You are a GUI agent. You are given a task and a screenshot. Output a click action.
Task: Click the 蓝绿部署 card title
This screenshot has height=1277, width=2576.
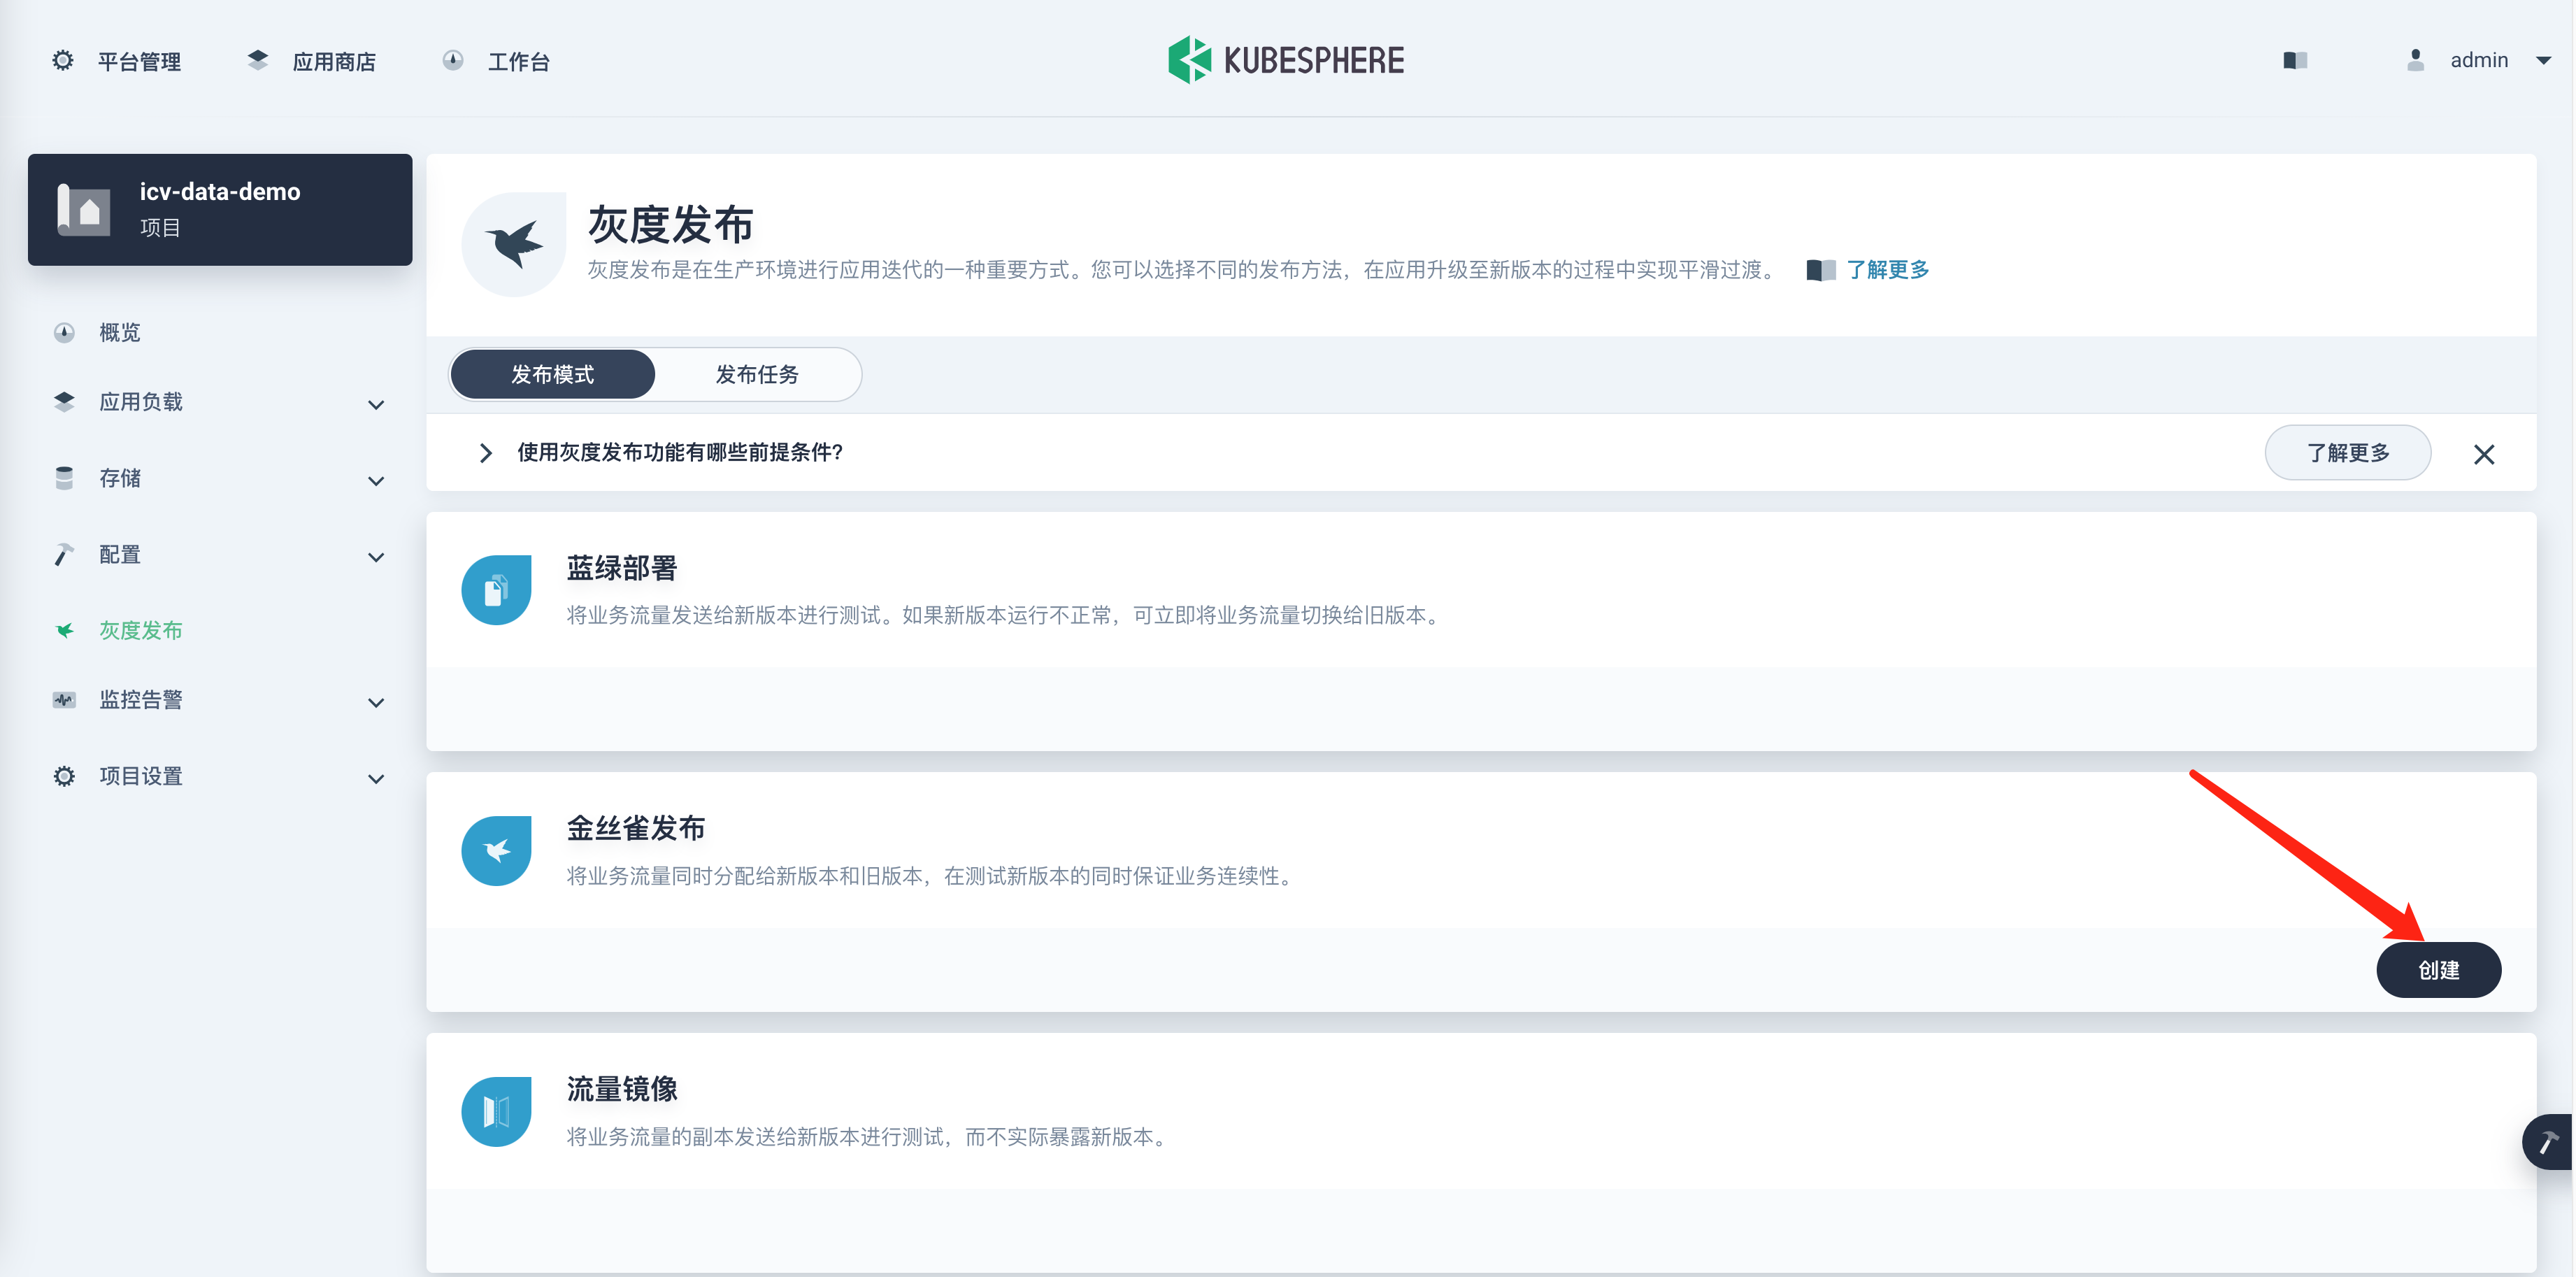click(x=622, y=568)
